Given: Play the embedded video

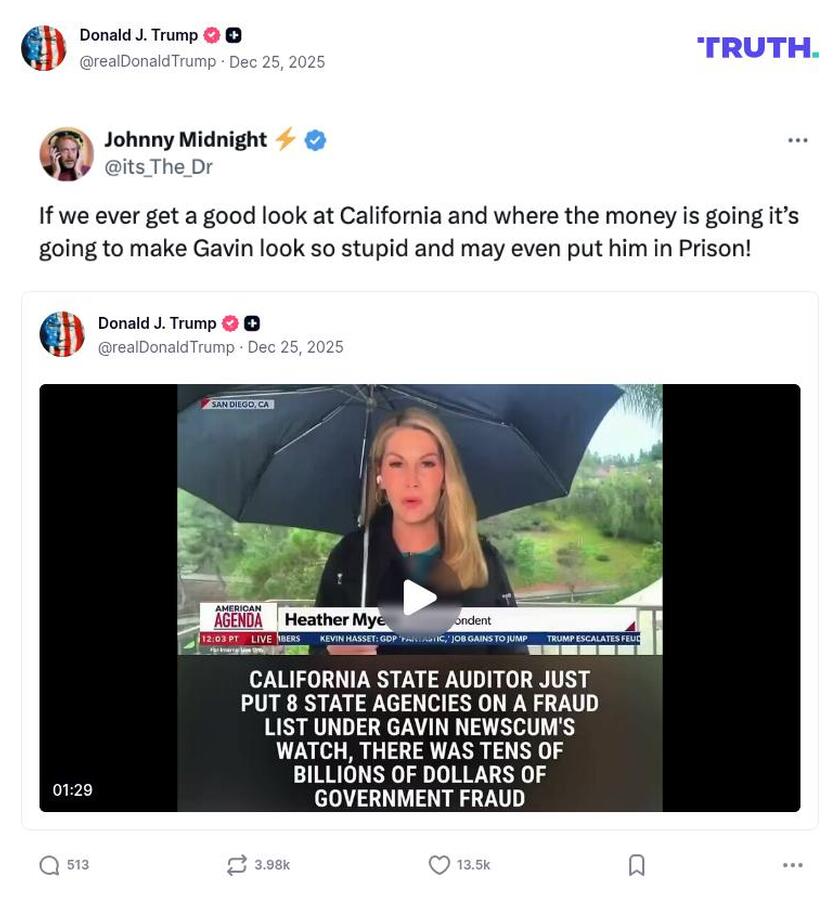Looking at the screenshot, I should point(420,598).
